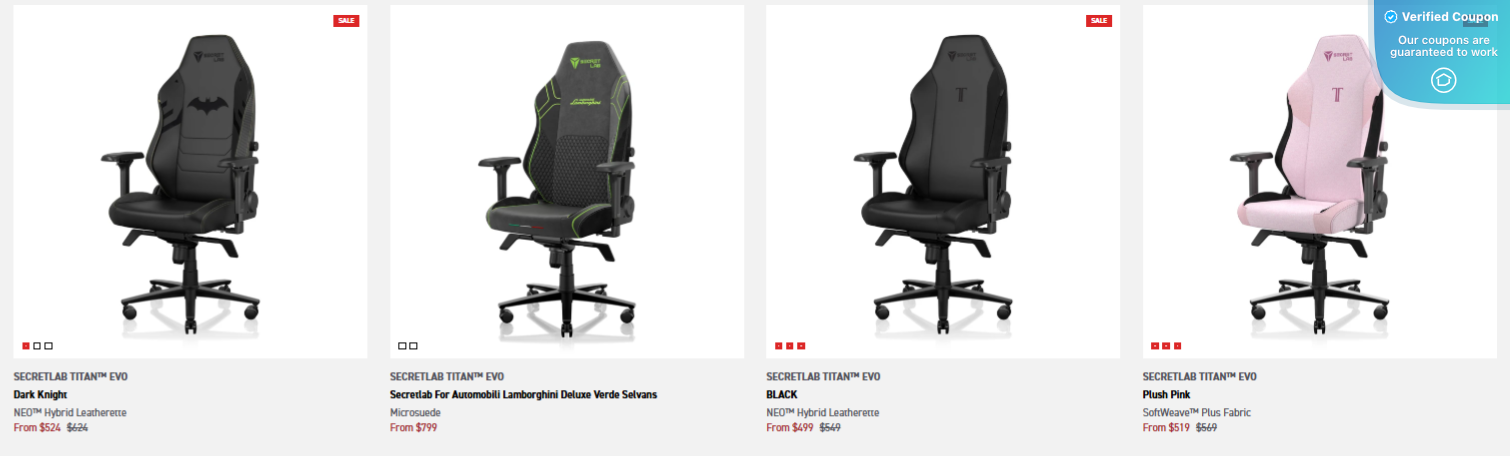This screenshot has height=456, width=1510.
Task: Click the Dark Knight product title
Action: (x=41, y=395)
